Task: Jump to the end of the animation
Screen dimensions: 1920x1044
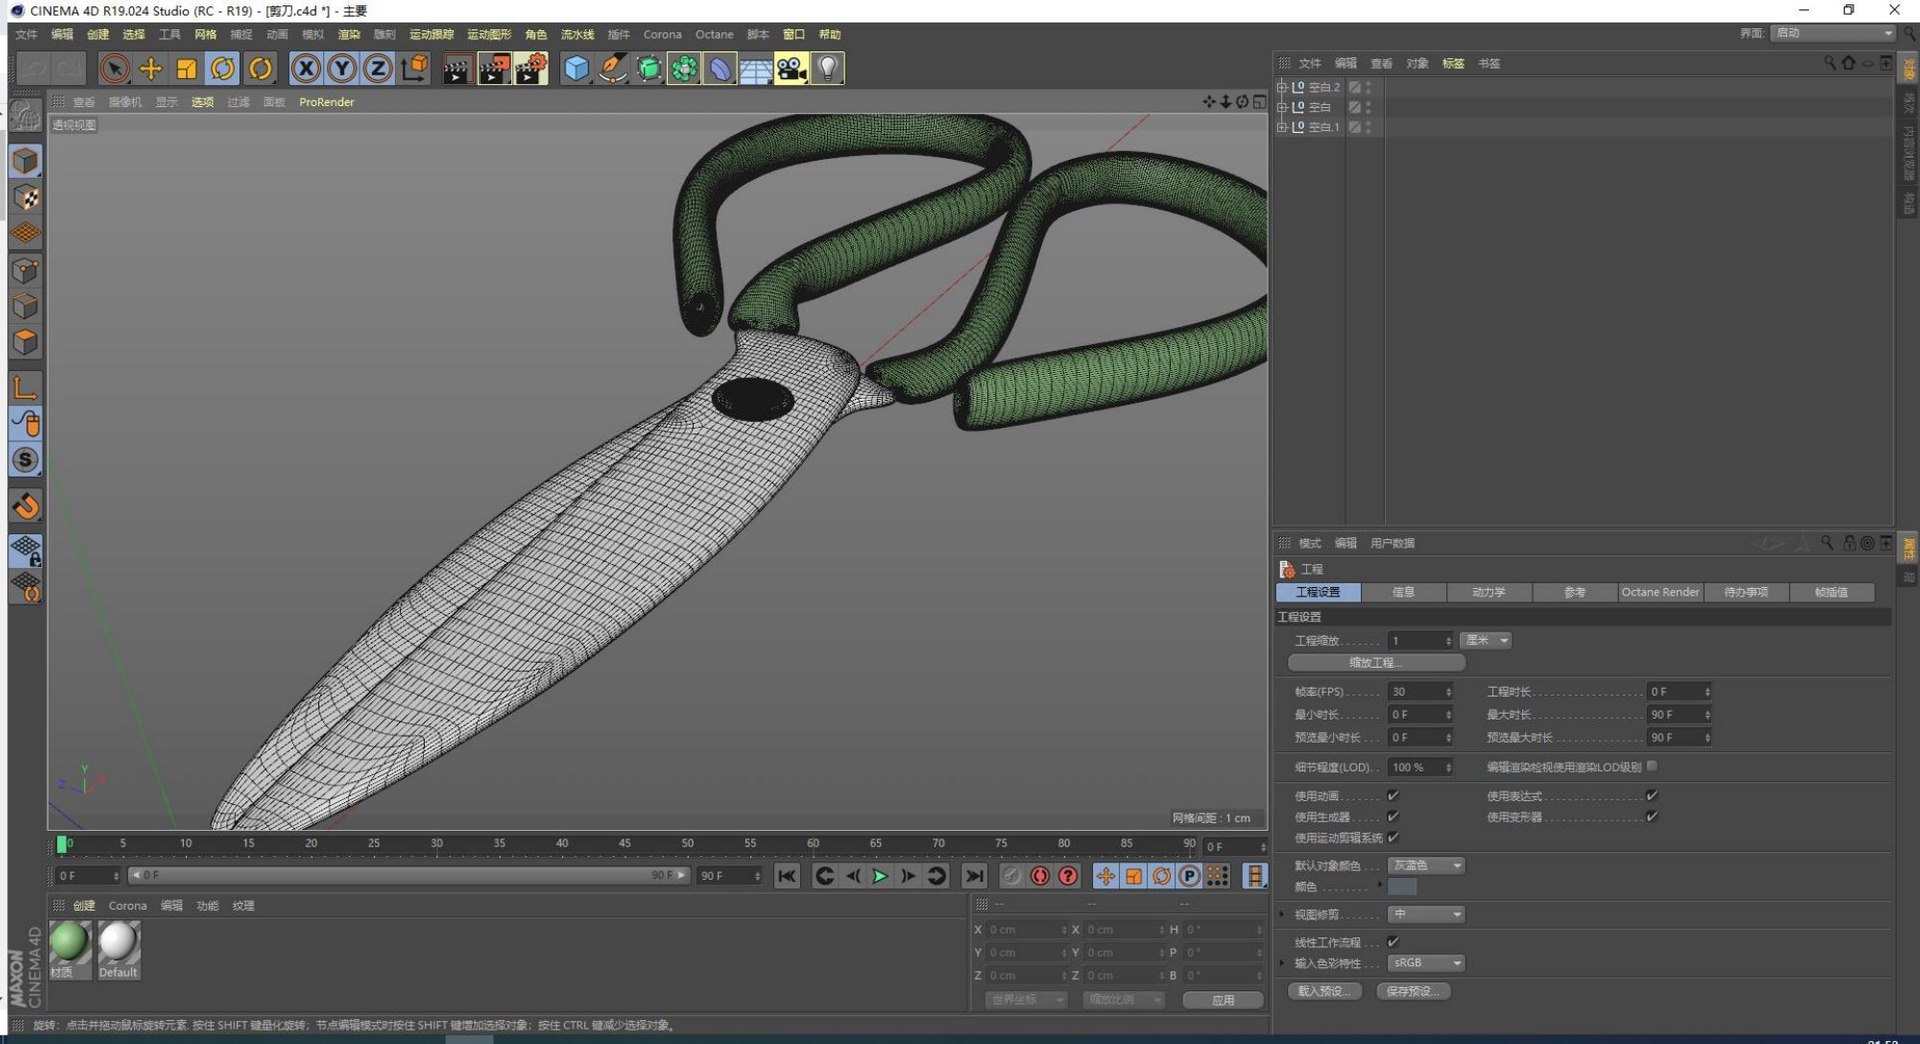Action: pyautogui.click(x=974, y=876)
